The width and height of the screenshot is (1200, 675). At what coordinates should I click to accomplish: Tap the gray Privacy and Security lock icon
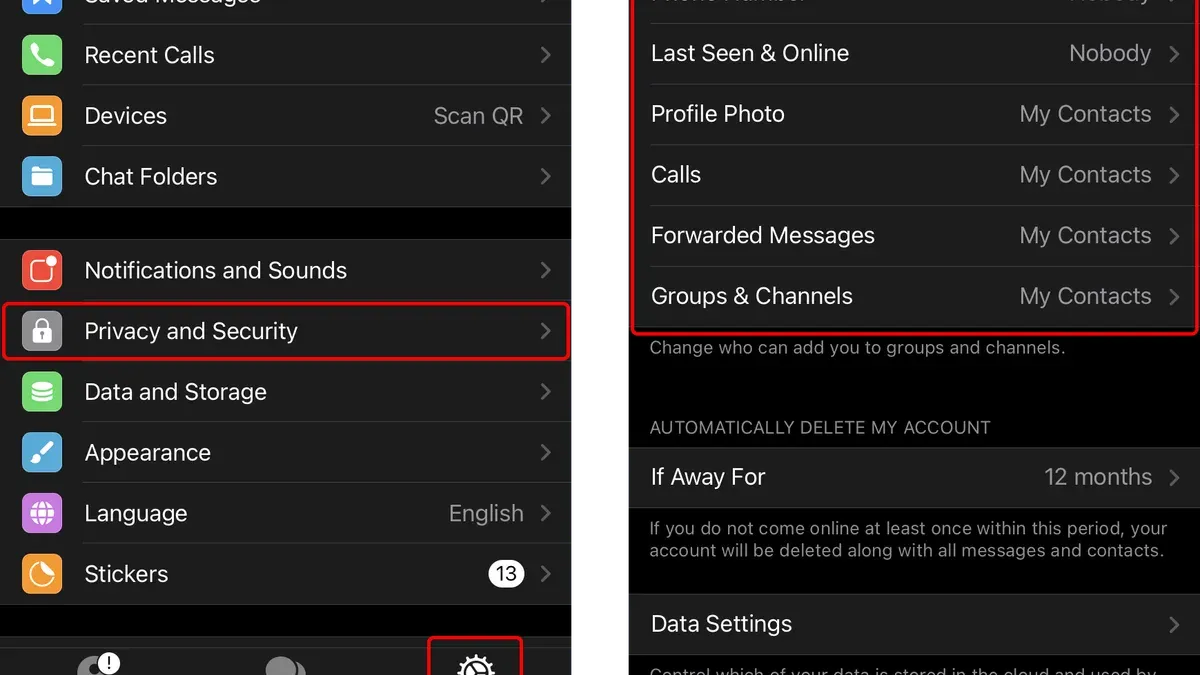coord(42,331)
